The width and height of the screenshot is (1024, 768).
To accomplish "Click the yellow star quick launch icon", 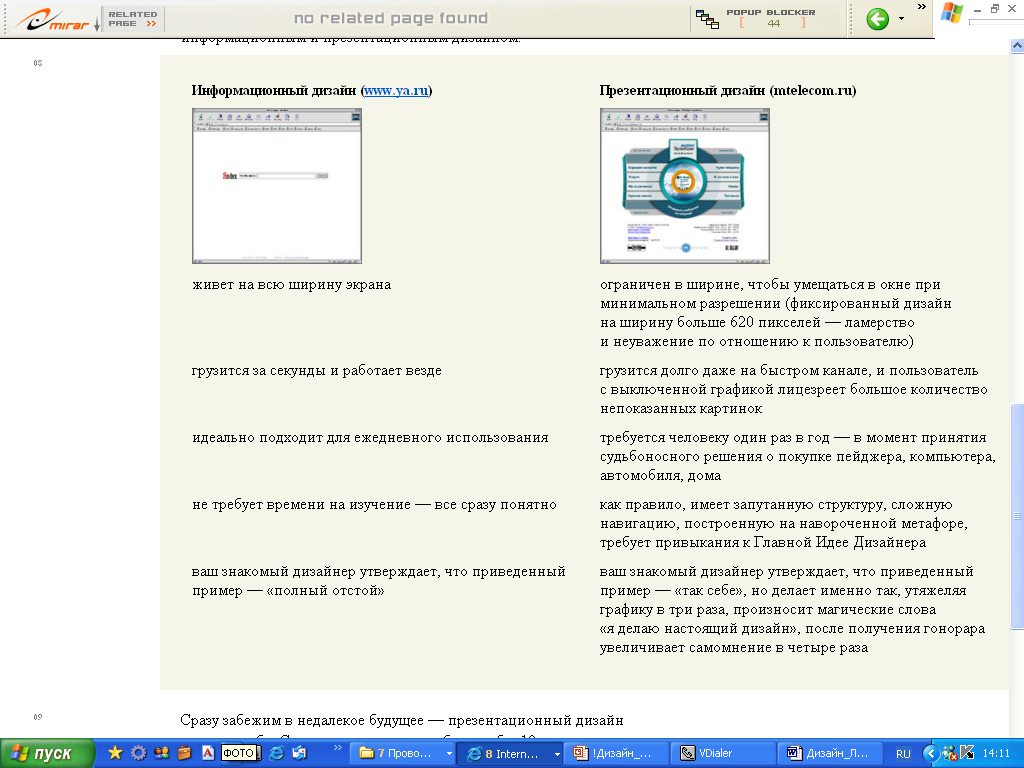I will click(116, 753).
